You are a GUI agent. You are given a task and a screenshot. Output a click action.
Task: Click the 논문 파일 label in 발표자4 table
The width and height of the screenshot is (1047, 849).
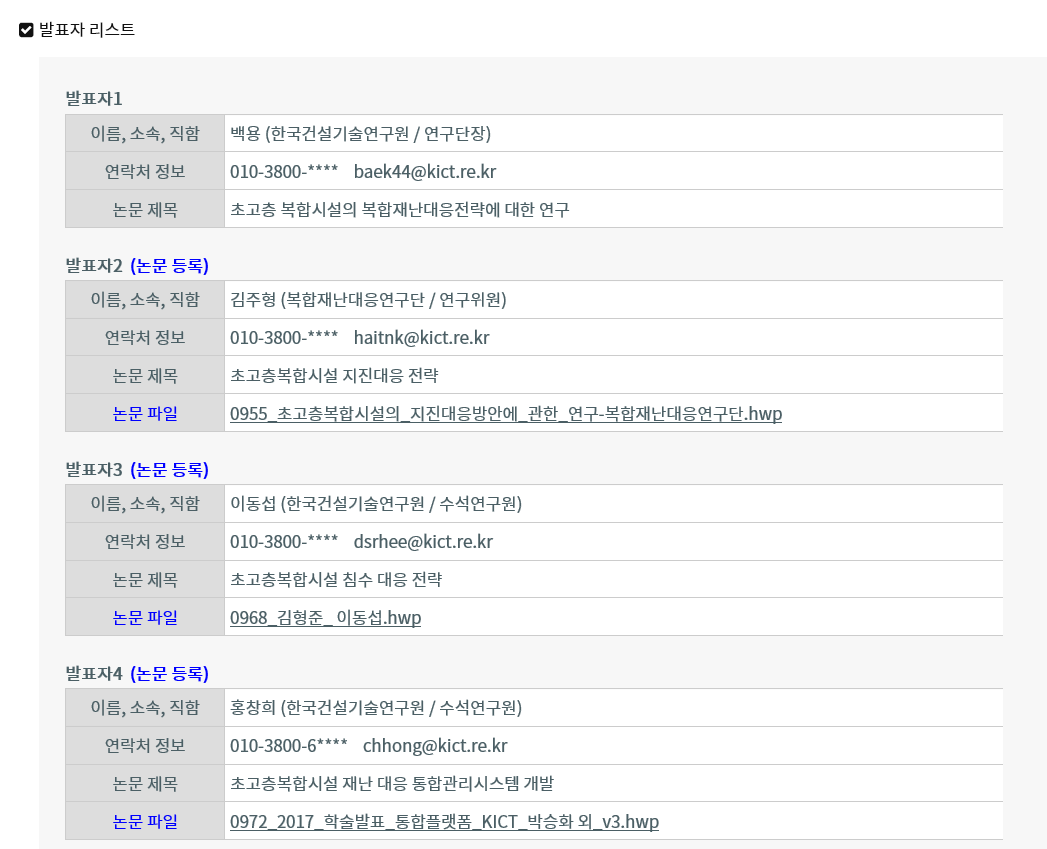(x=145, y=822)
